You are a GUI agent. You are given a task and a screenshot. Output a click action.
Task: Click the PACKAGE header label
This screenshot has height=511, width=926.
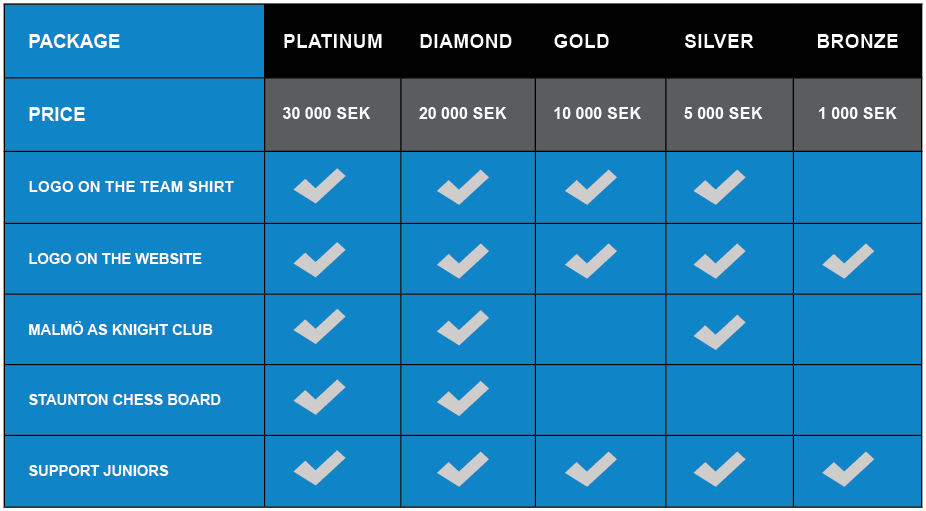point(74,41)
